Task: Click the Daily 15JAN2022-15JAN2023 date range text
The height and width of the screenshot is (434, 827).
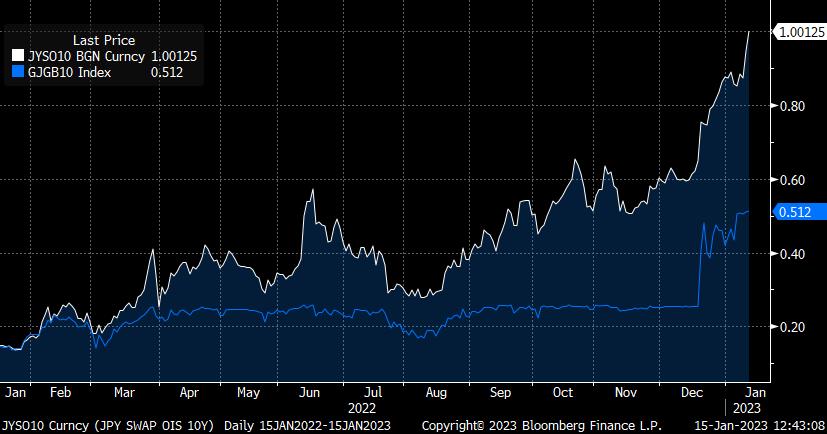Action: click(x=314, y=425)
